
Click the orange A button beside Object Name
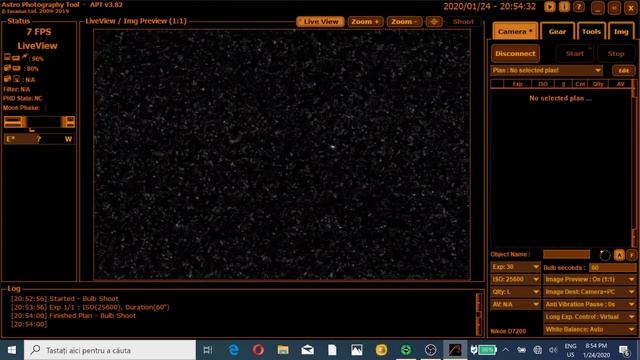pos(619,255)
